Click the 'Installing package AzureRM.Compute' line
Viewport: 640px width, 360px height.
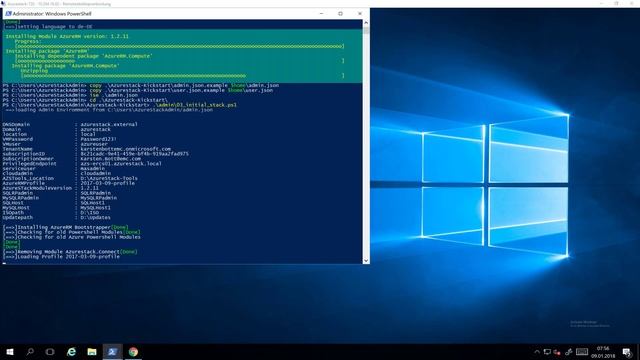click(65, 66)
